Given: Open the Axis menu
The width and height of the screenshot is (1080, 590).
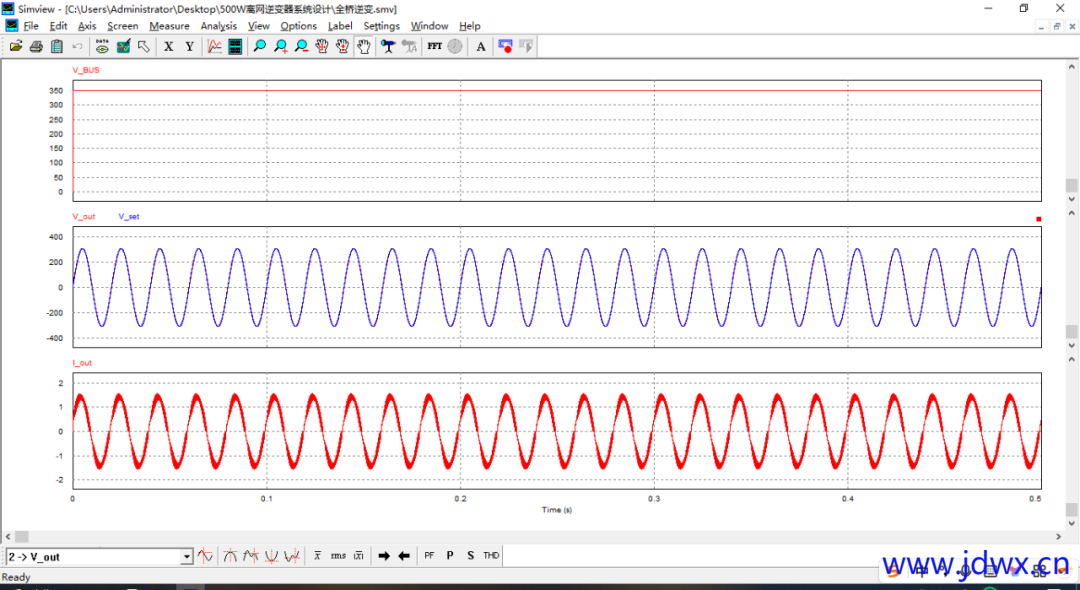Looking at the screenshot, I should tap(87, 26).
